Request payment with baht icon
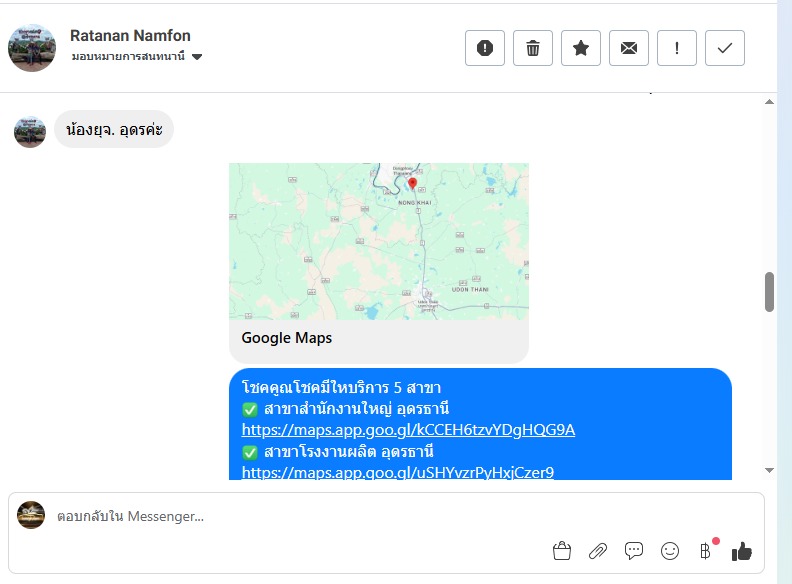 pyautogui.click(x=706, y=551)
